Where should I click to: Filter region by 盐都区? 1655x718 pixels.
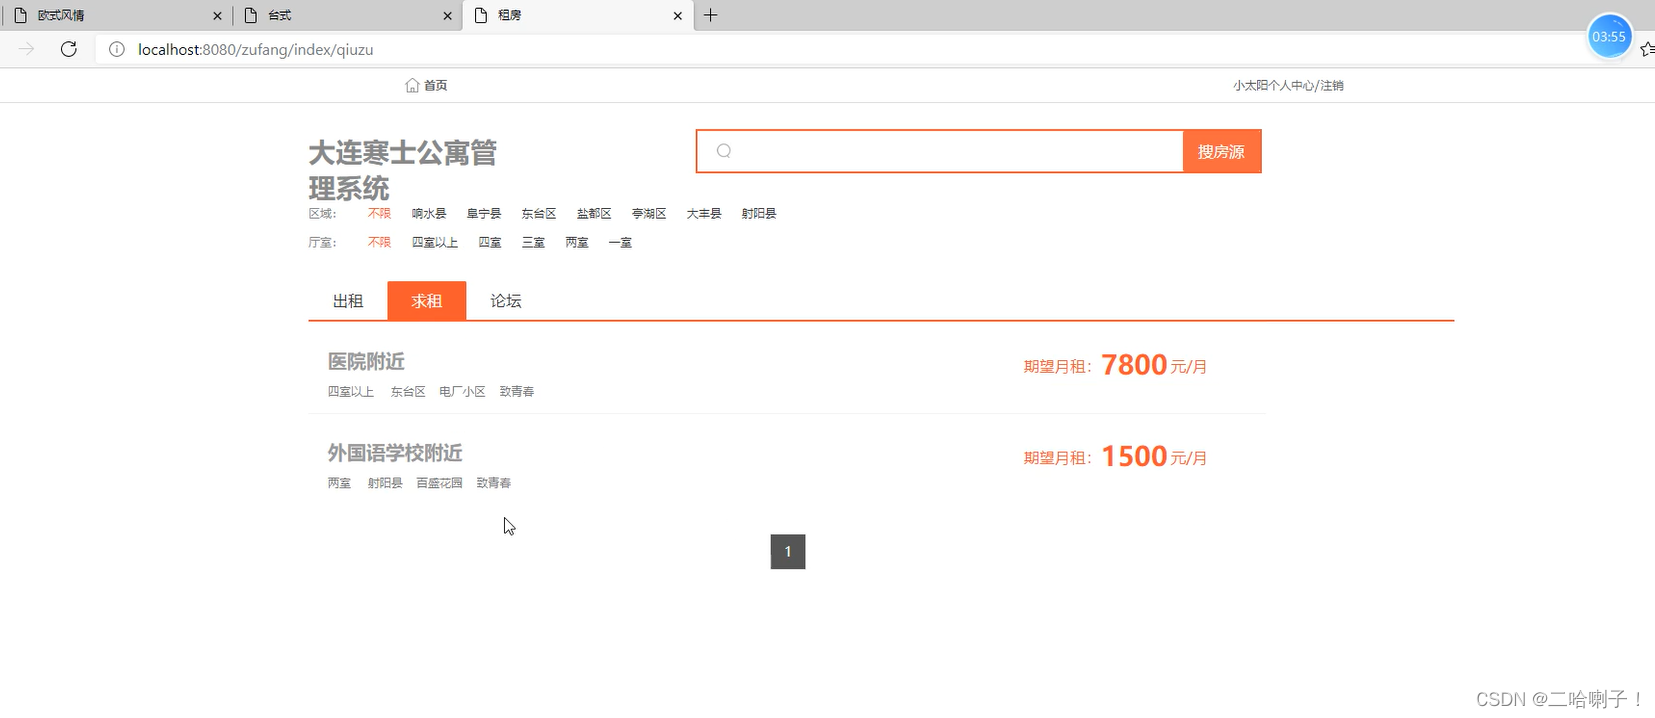[594, 213]
